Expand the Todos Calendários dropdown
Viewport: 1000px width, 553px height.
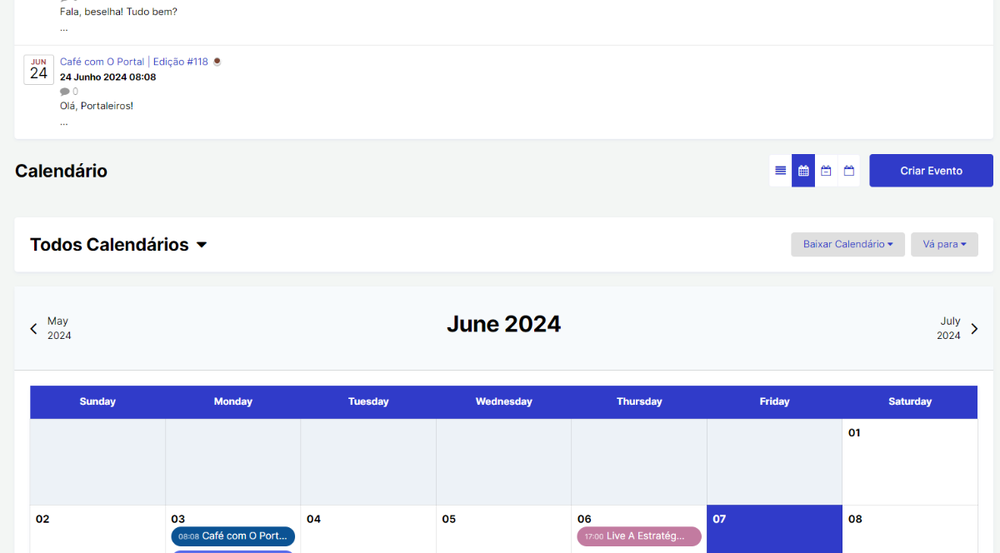click(x=118, y=245)
